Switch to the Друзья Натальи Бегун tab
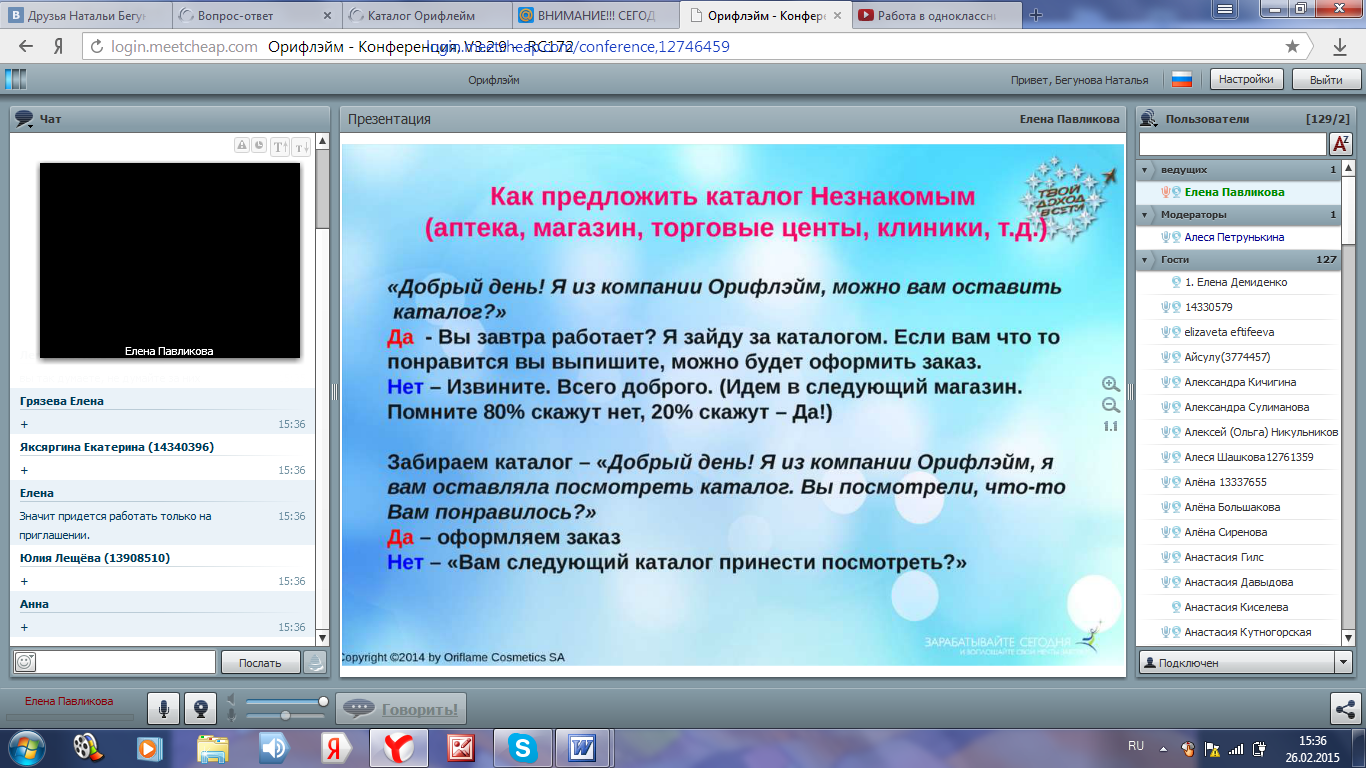Viewport: 1366px width, 768px height. tap(86, 15)
